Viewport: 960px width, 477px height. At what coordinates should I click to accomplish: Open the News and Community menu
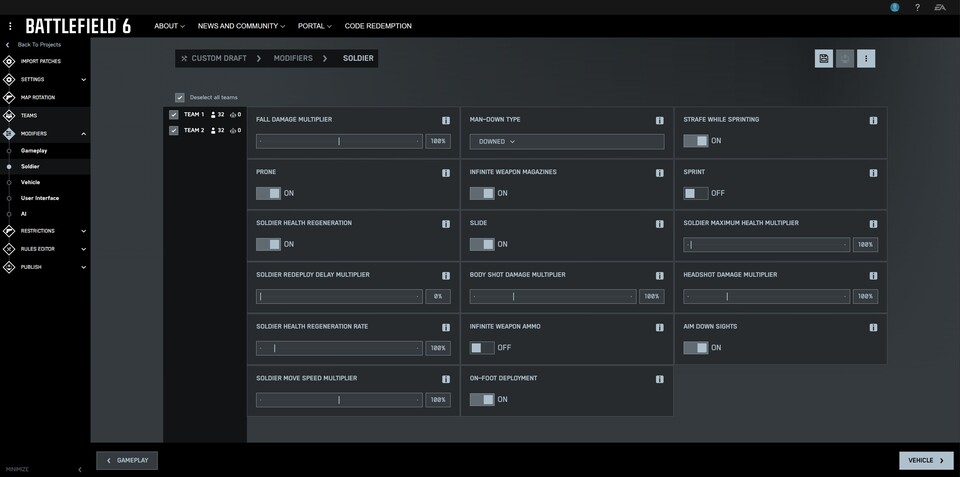point(241,26)
